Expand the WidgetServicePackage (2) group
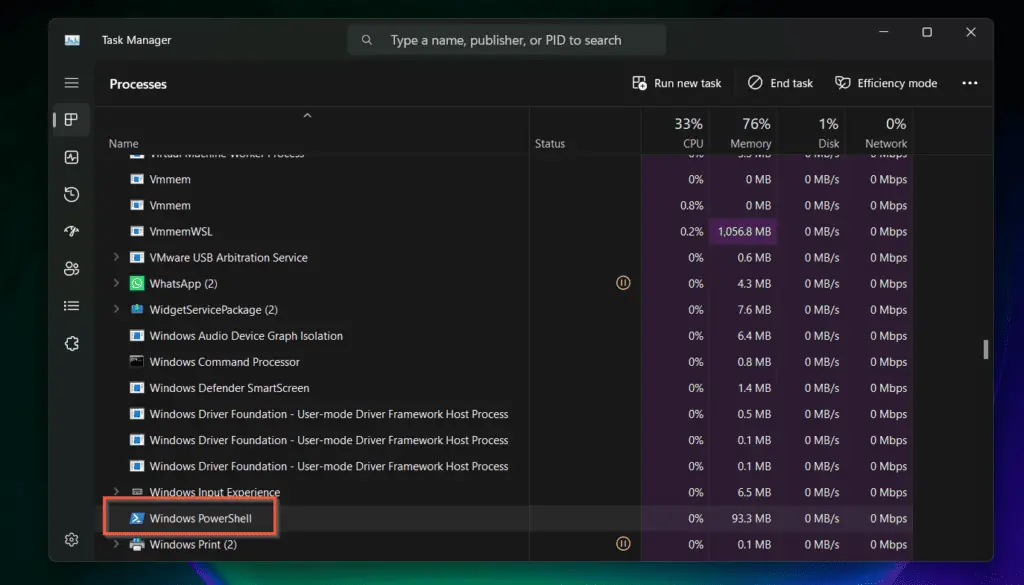The image size is (1024, 585). click(116, 309)
